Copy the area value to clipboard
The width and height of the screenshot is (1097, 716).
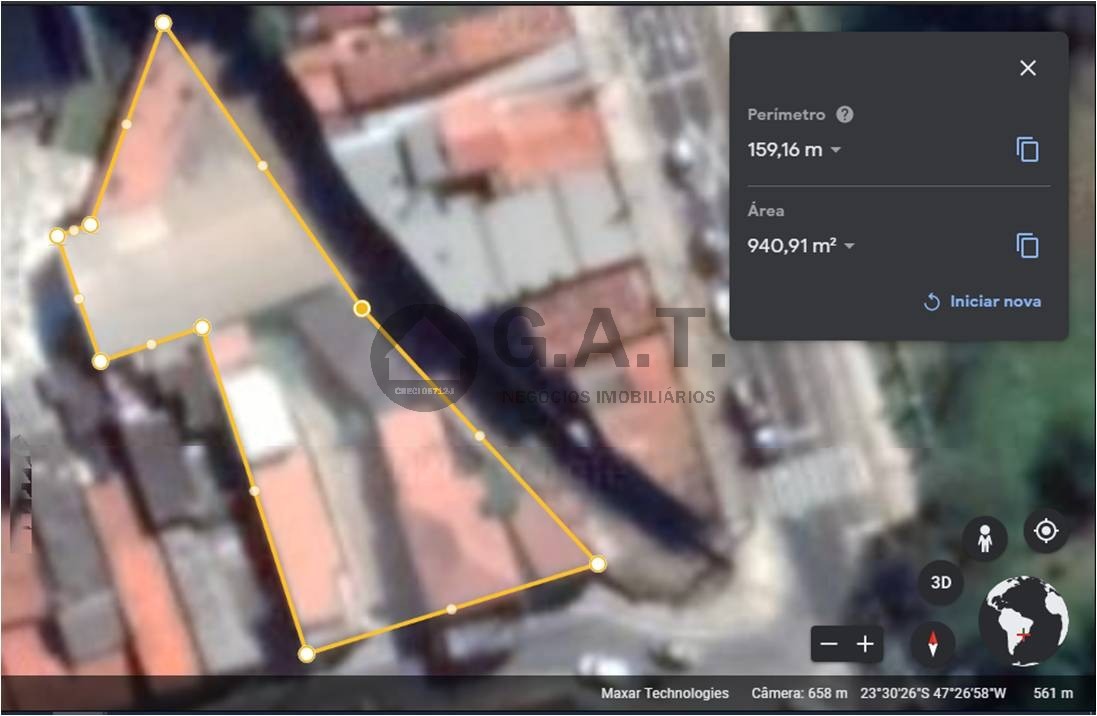1027,246
